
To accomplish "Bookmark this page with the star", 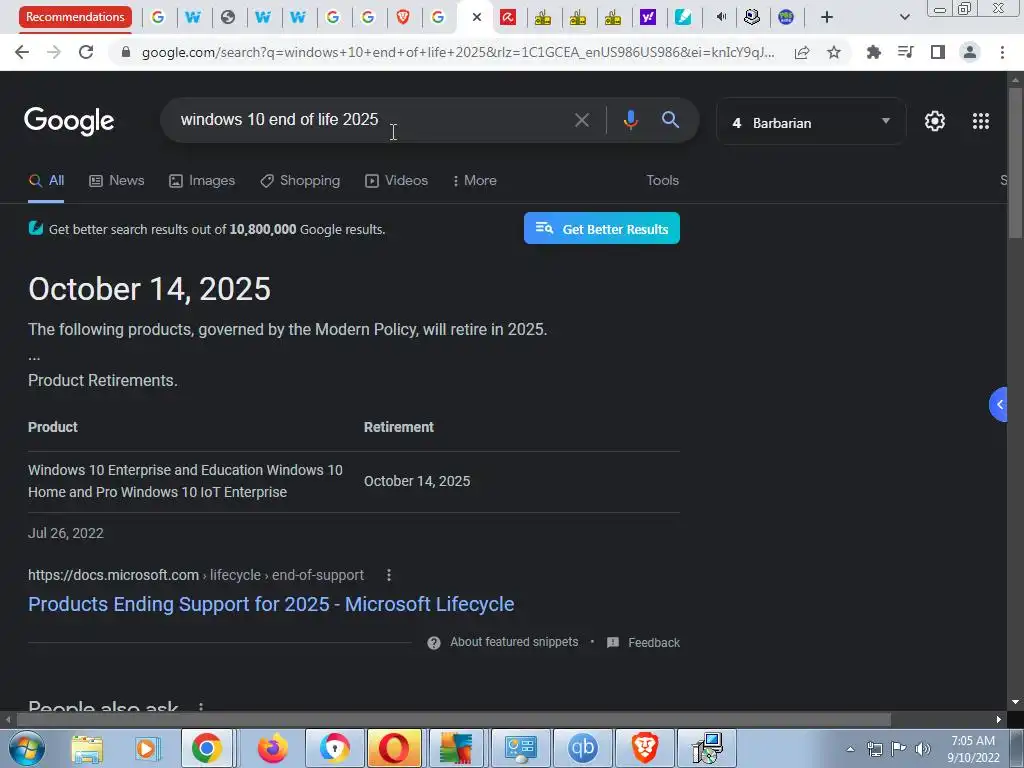I will [834, 52].
